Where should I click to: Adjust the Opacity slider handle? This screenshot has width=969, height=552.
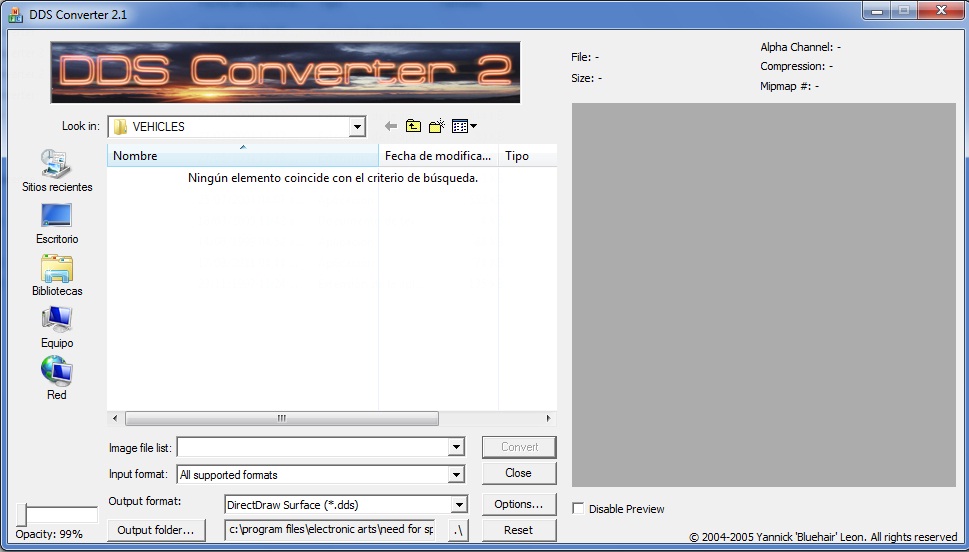[x=22, y=514]
